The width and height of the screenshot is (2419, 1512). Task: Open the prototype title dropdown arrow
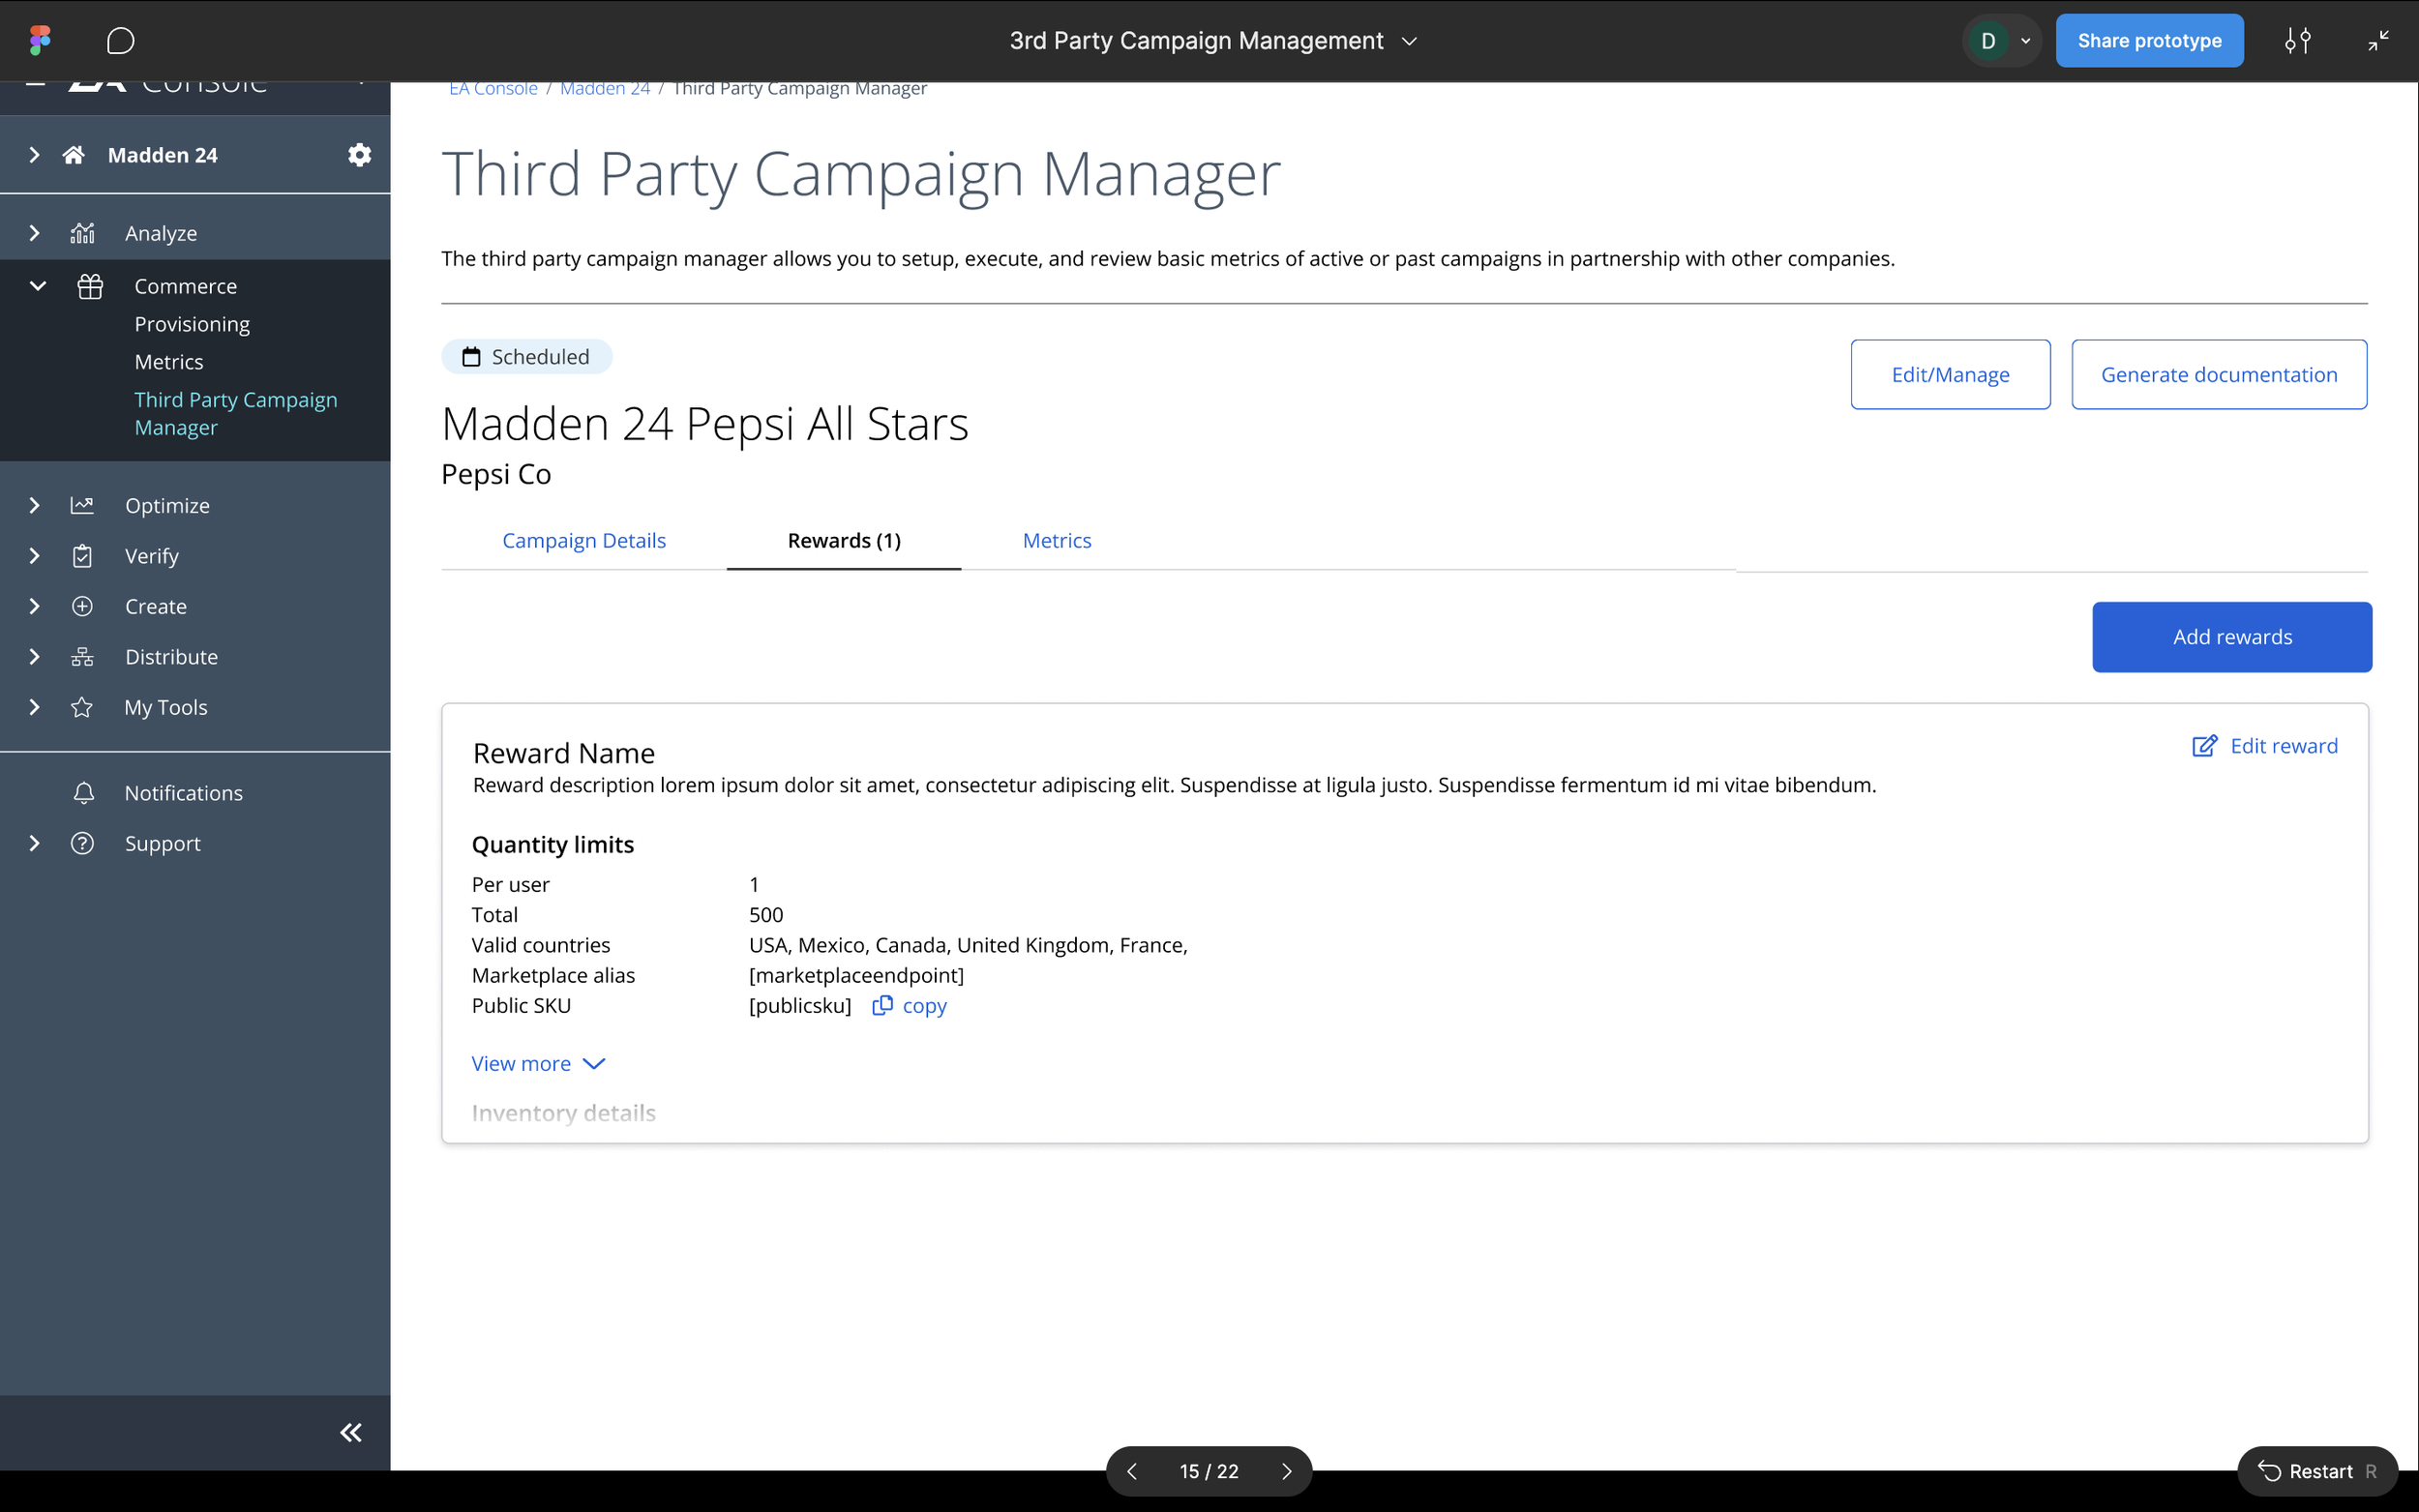1409,41
